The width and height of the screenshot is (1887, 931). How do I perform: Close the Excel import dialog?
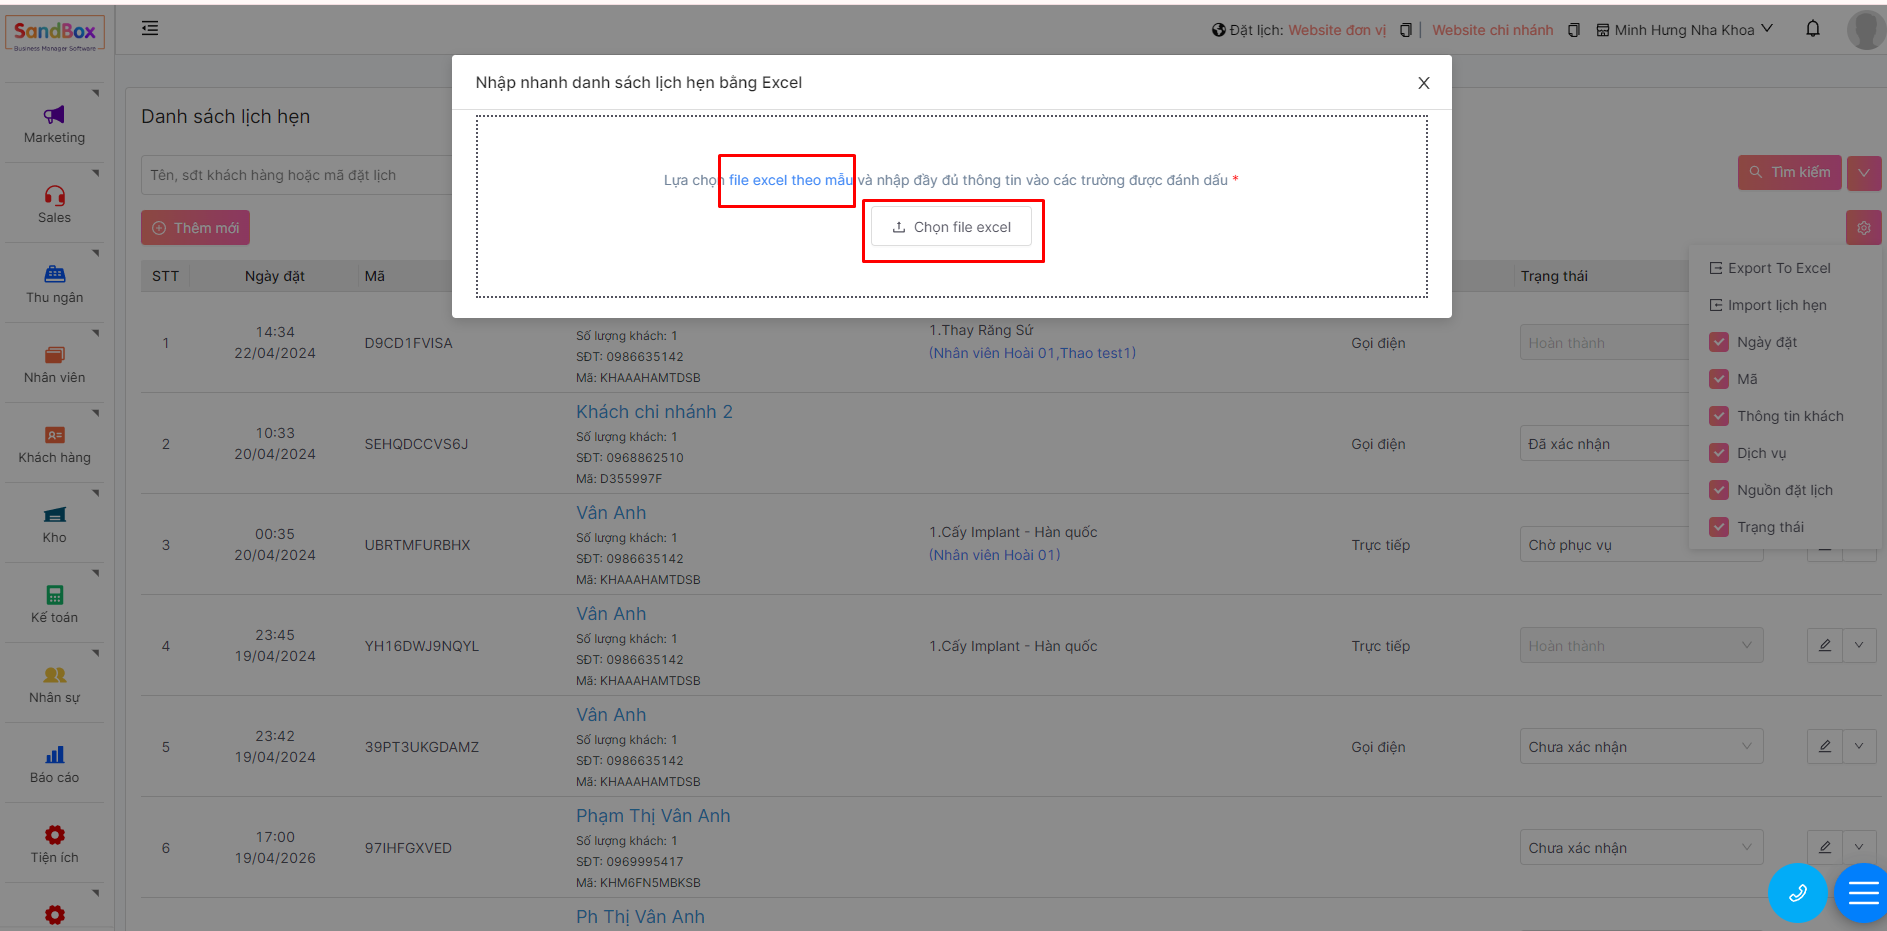pos(1423,83)
